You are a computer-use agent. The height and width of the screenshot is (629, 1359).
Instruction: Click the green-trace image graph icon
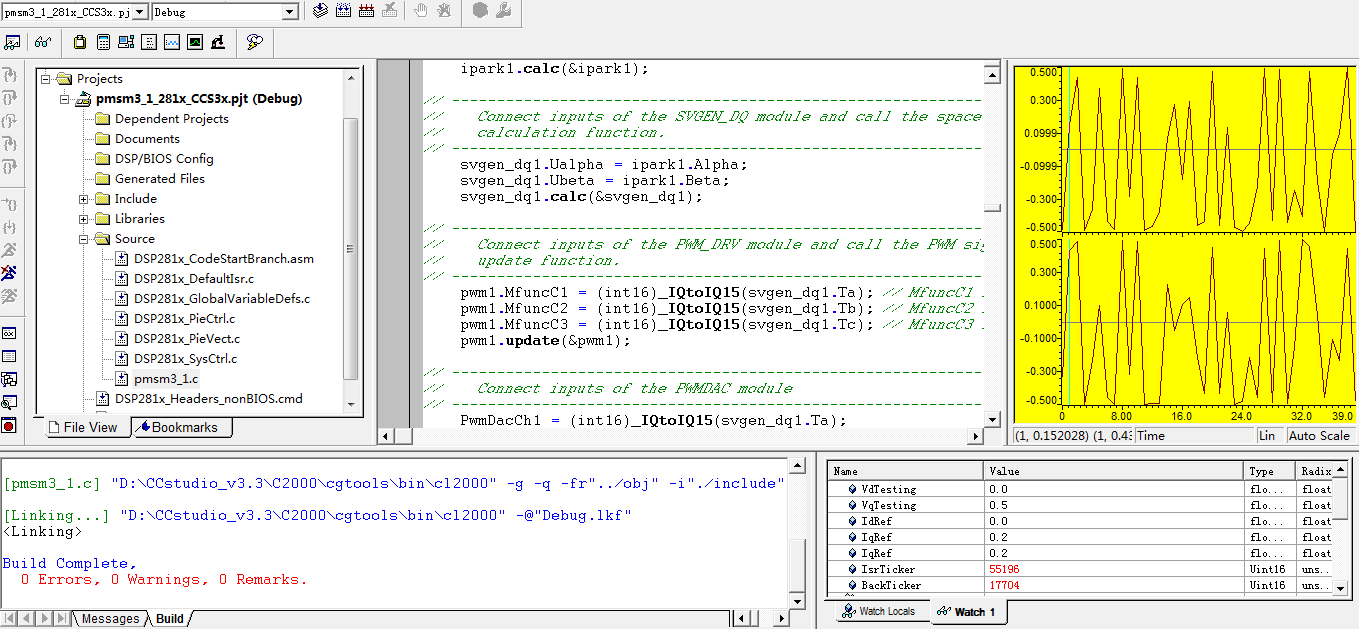[x=195, y=42]
